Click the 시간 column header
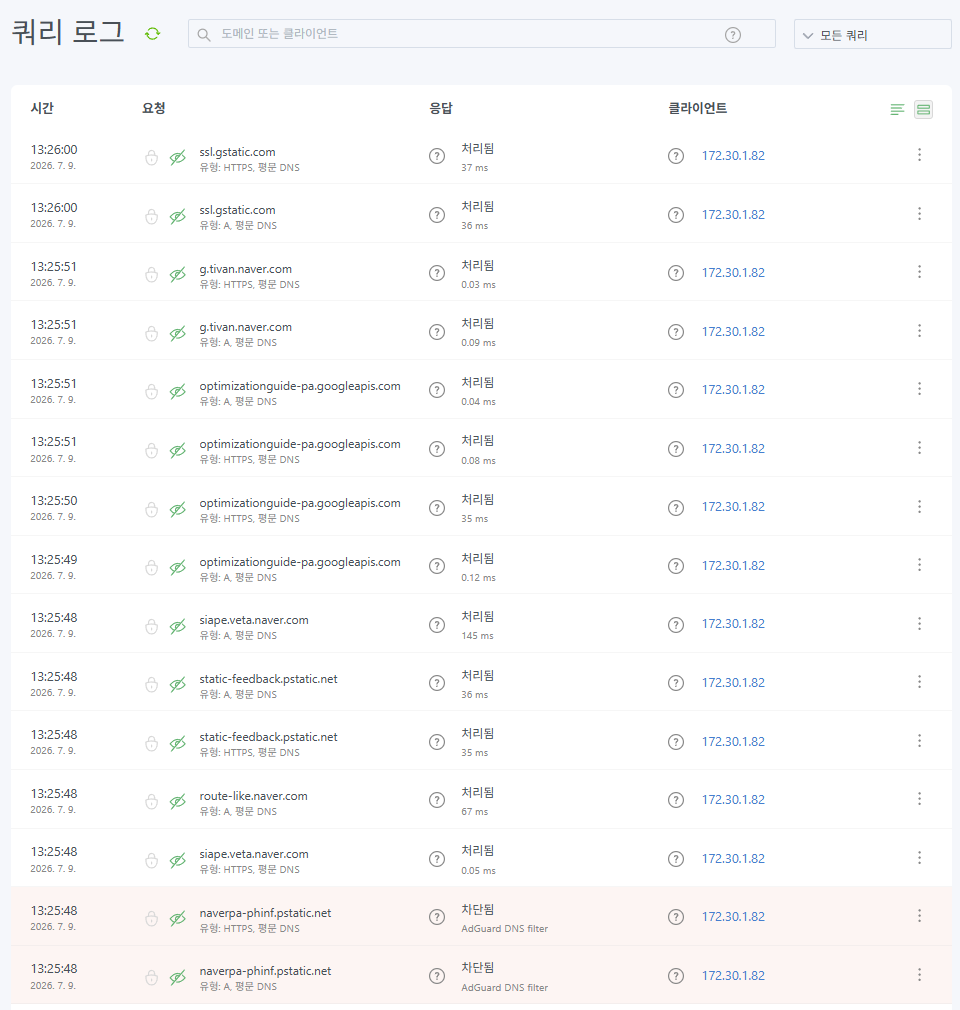The width and height of the screenshot is (960, 1010). [x=42, y=108]
